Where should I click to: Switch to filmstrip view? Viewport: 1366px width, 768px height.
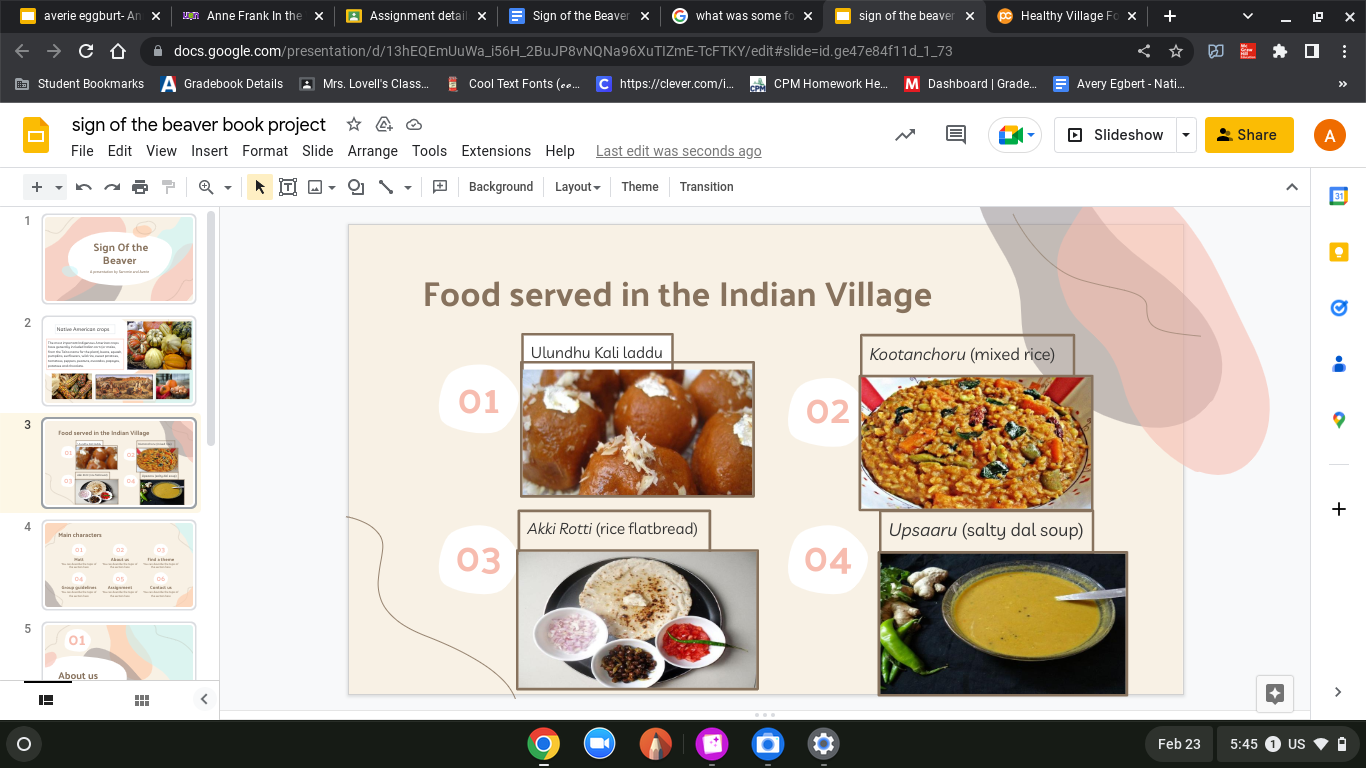pyautogui.click(x=46, y=700)
